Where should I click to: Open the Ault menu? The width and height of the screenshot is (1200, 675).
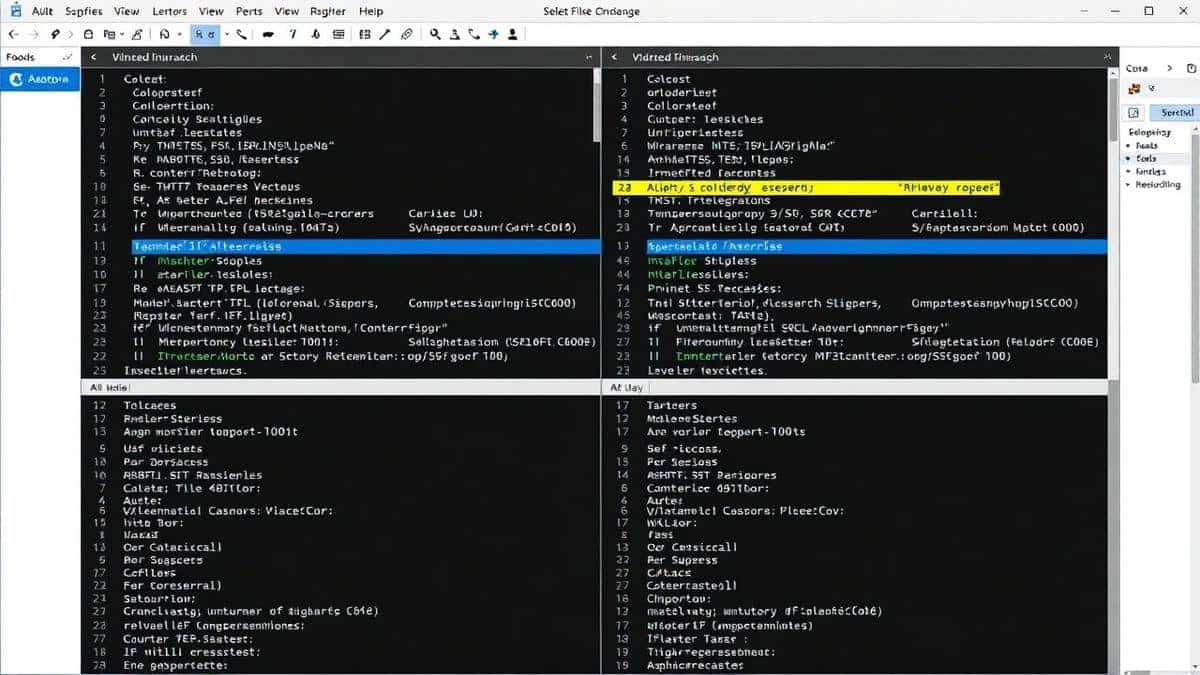point(43,11)
